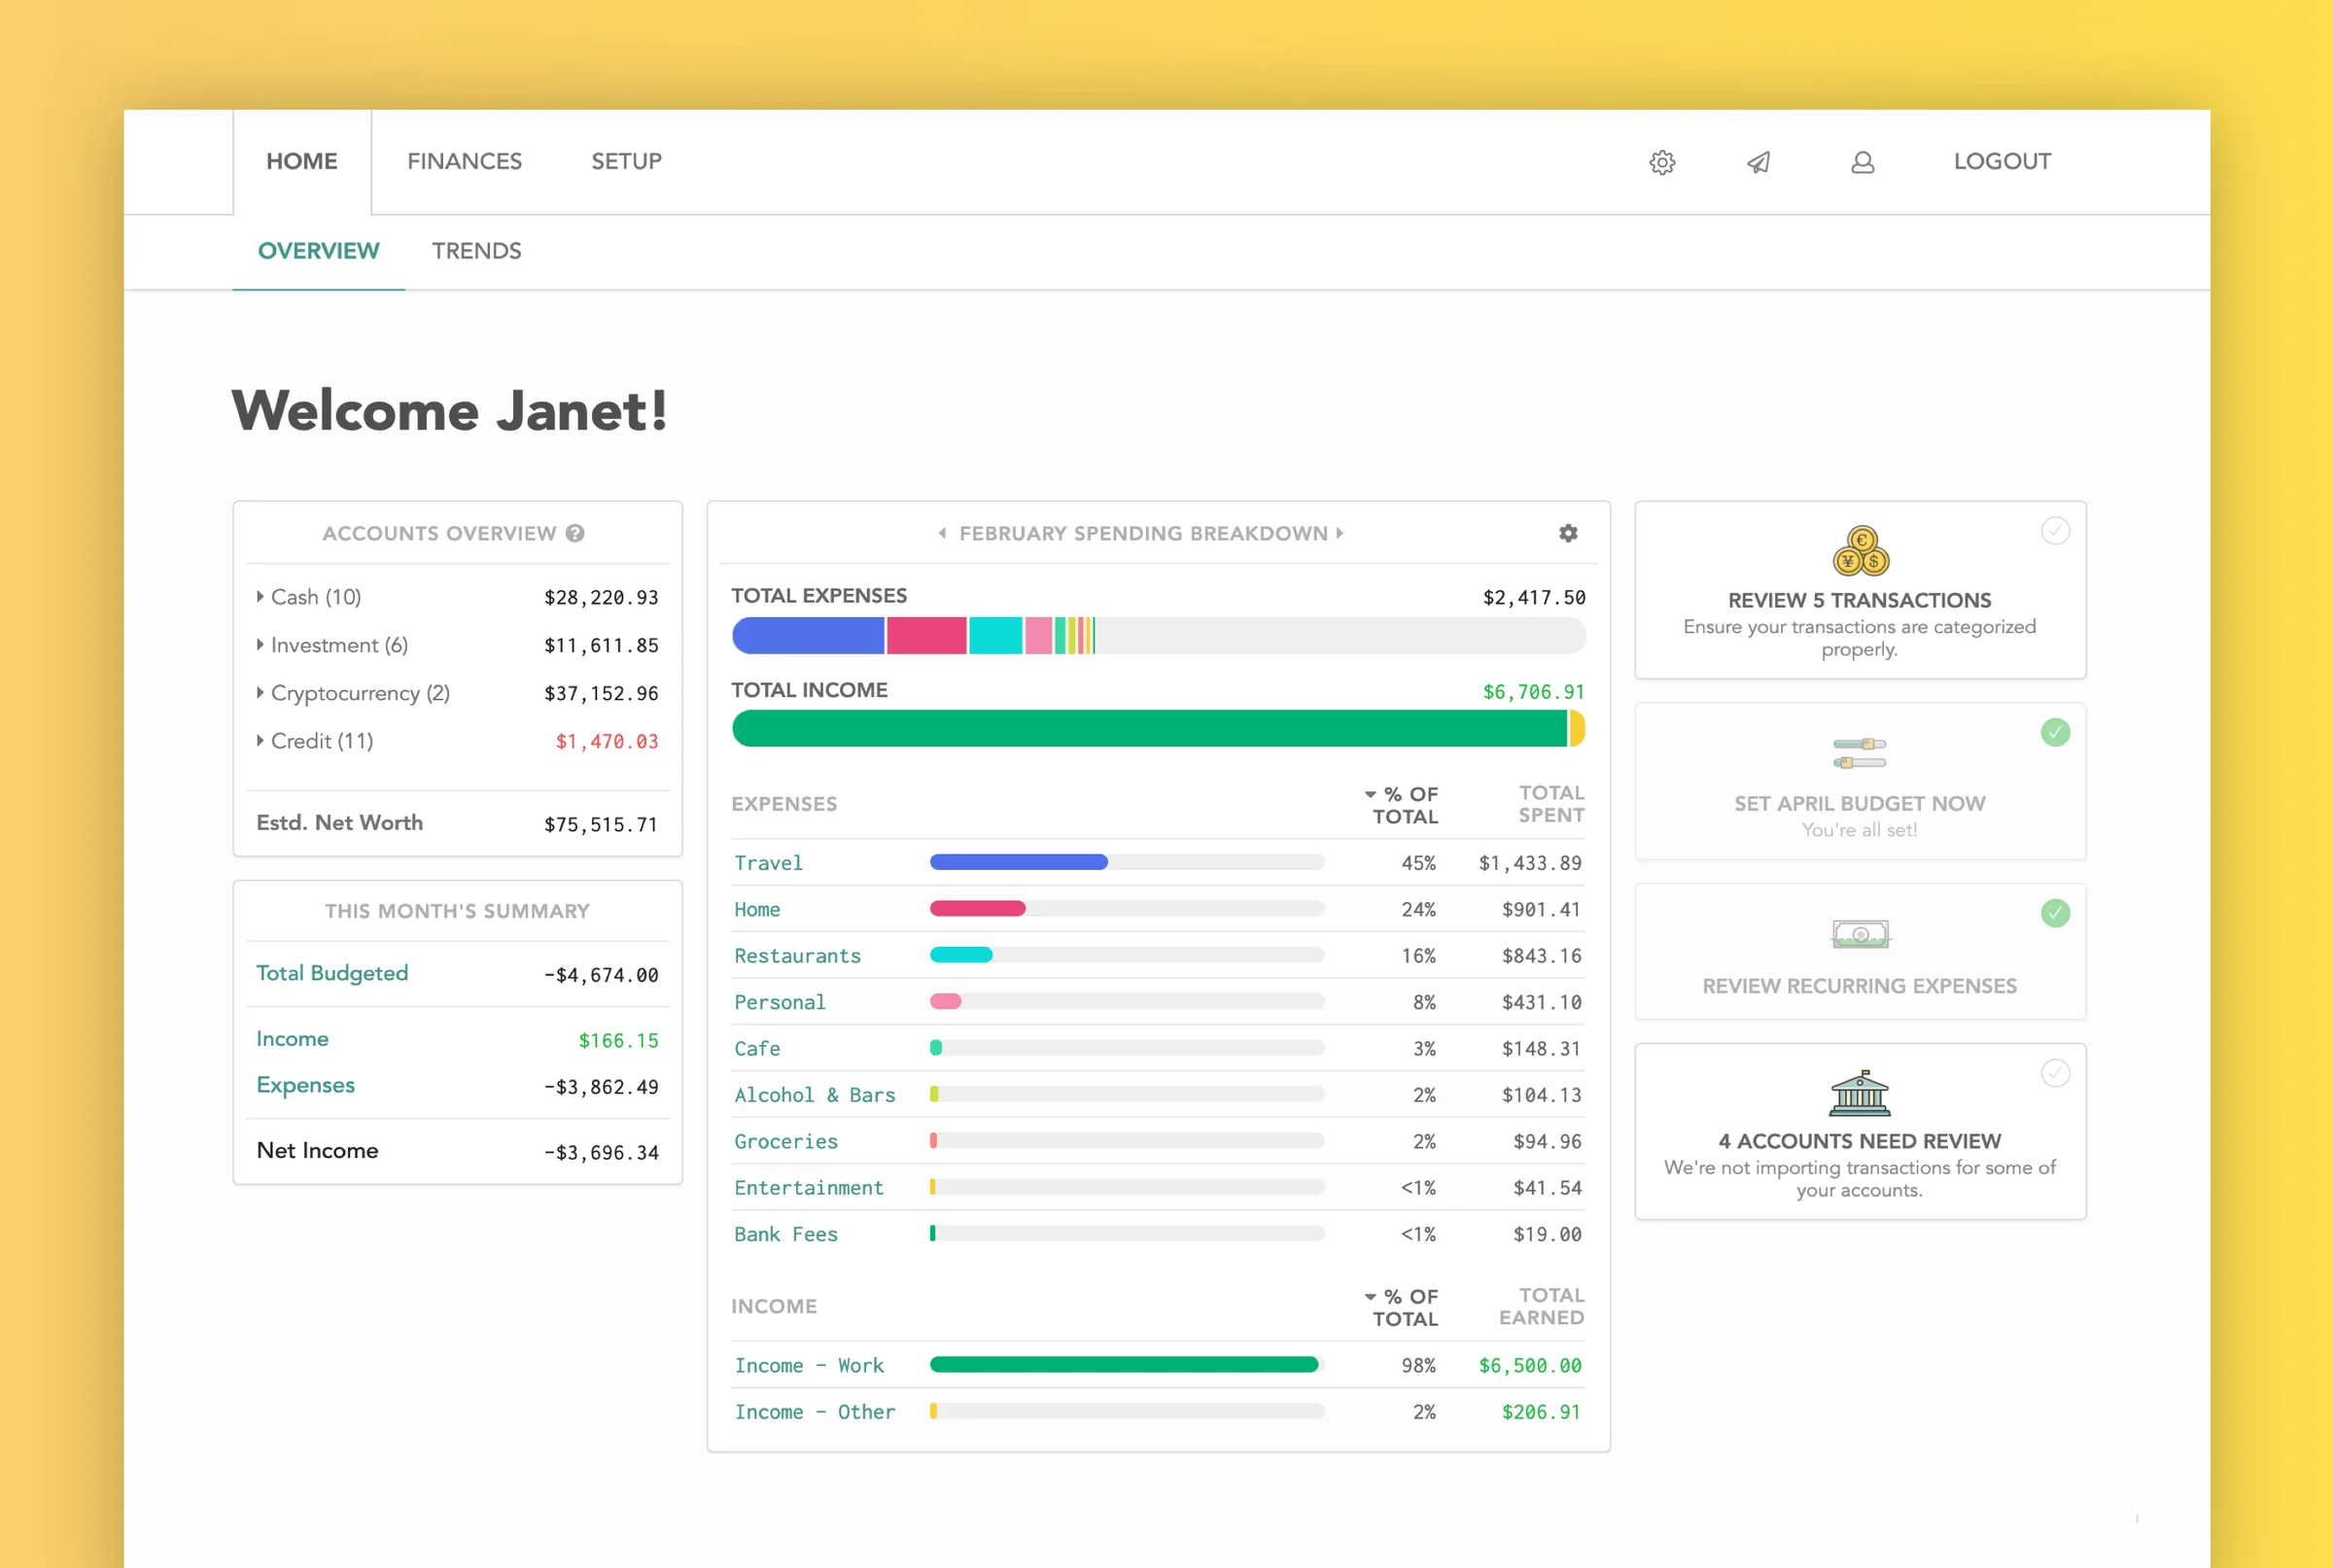This screenshot has height=1568, width=2333.
Task: Click Total Spent column header
Action: (x=1551, y=804)
